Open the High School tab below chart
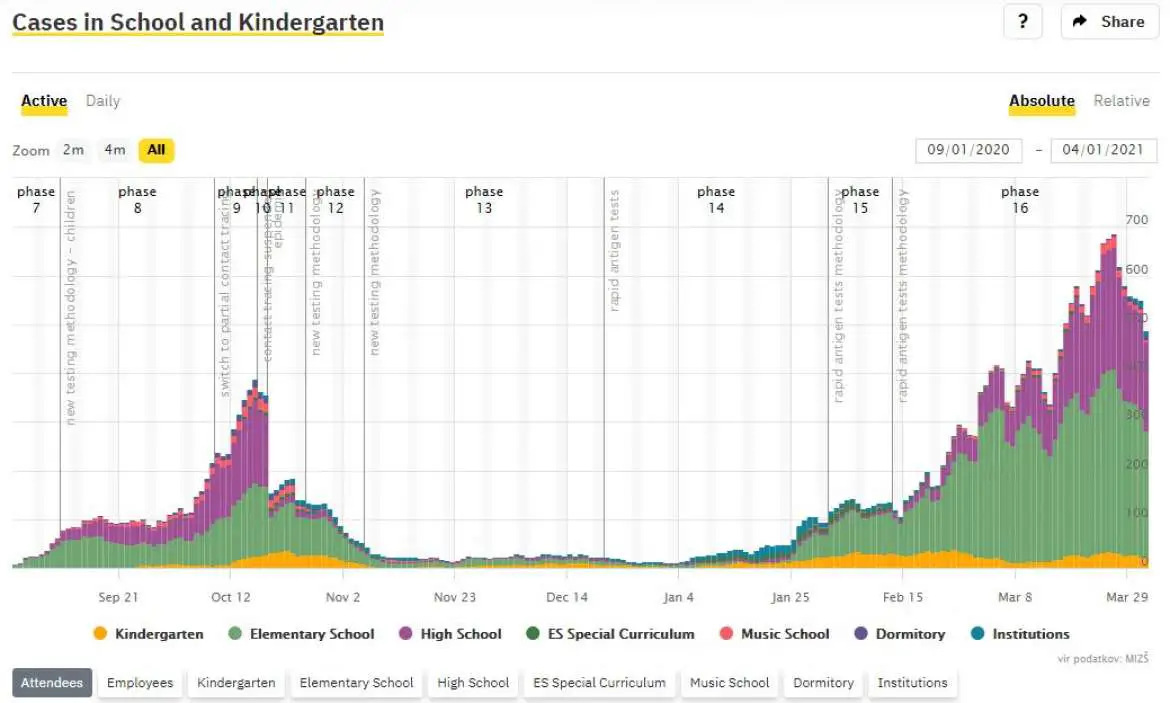Image resolution: width=1170 pixels, height=703 pixels. [473, 683]
